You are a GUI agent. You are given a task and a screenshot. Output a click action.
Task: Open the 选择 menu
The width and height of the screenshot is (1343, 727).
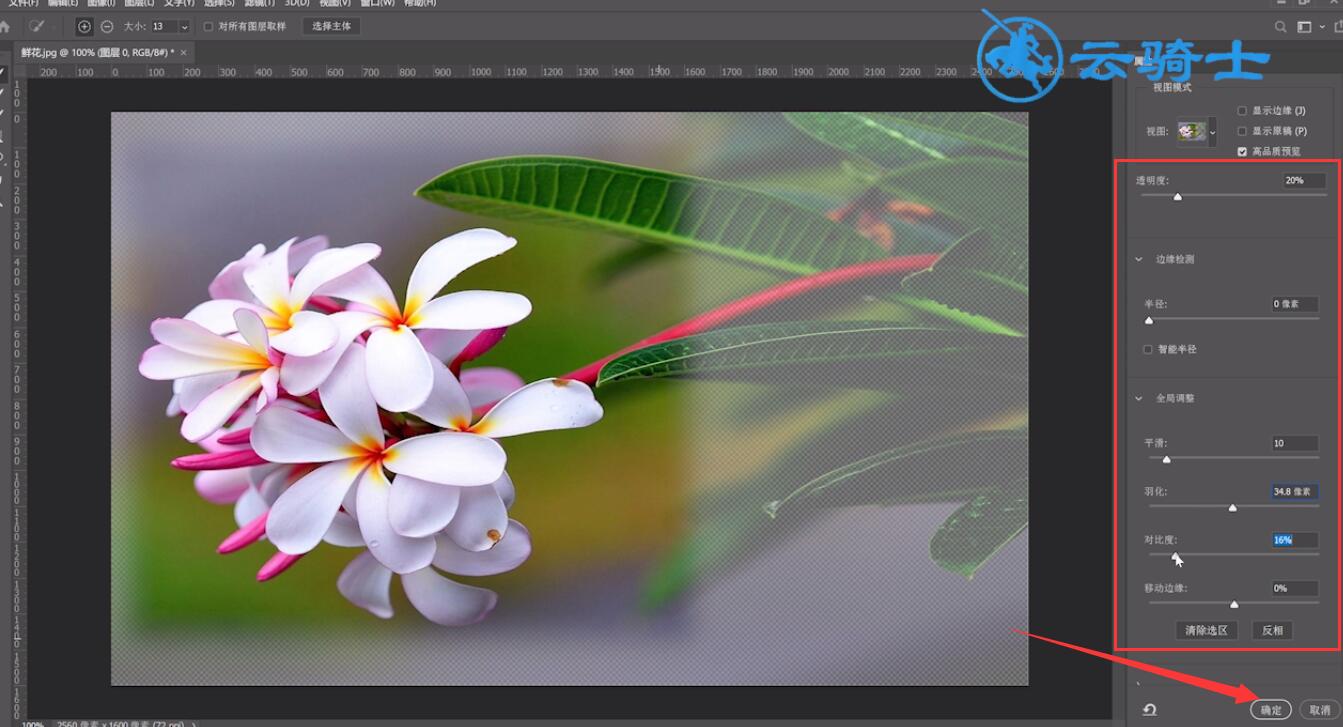tap(219, 3)
